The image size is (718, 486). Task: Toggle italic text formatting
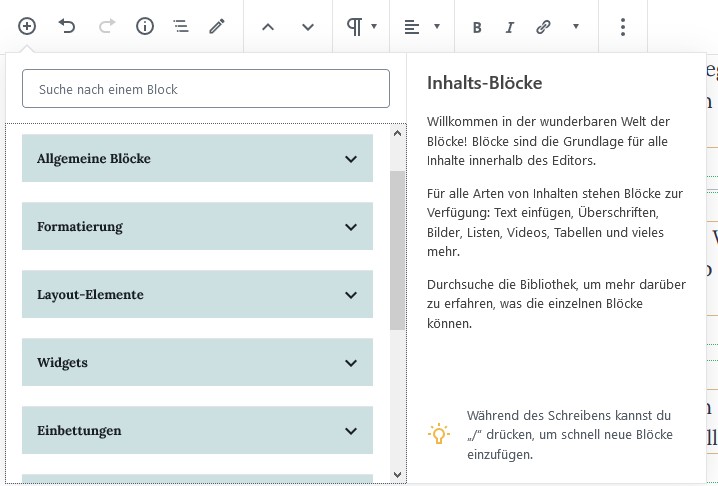coord(510,27)
